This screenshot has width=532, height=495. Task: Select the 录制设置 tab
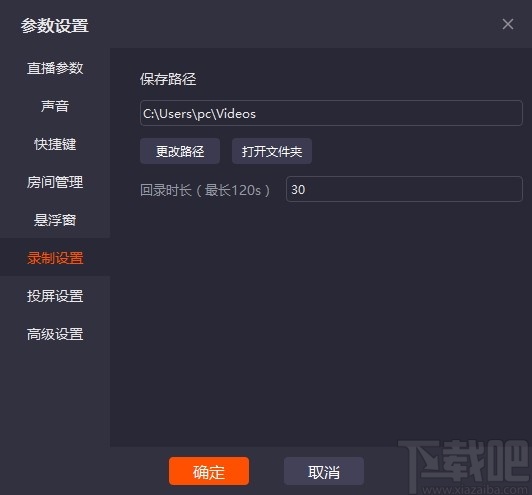(x=55, y=258)
